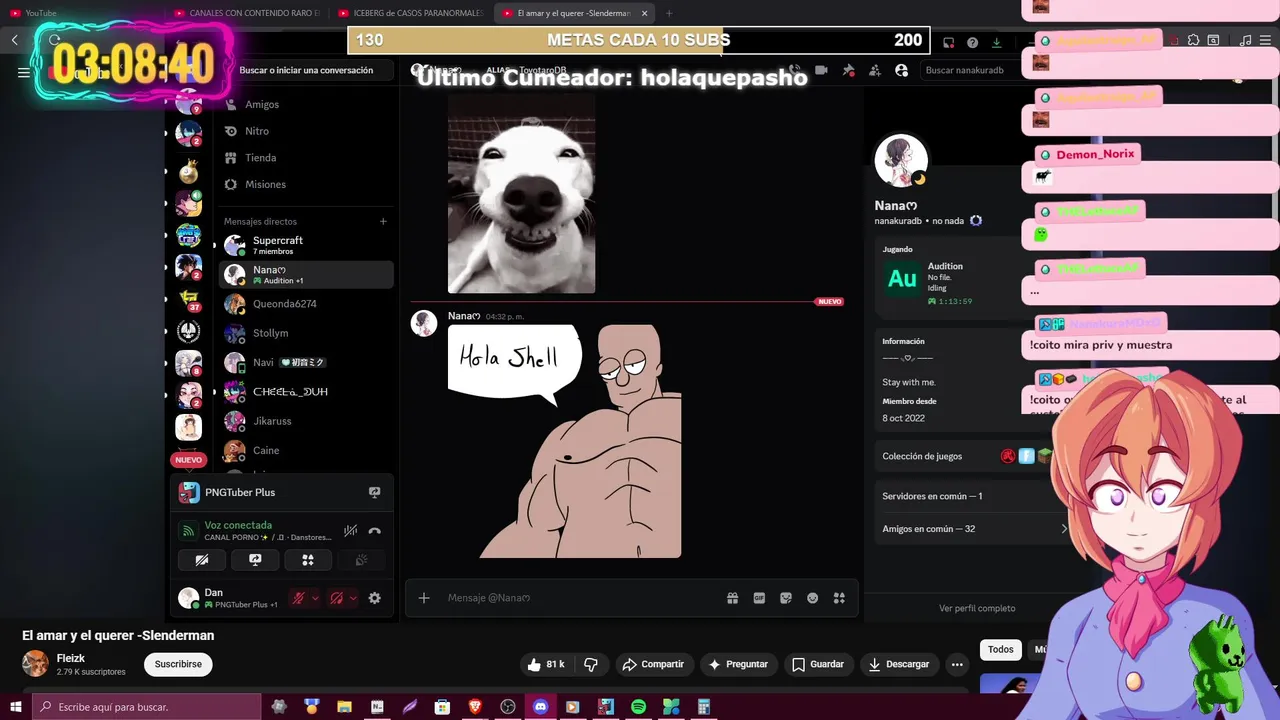The image size is (1280, 720).
Task: Open the soundboard button in voice panel
Action: click(x=361, y=560)
